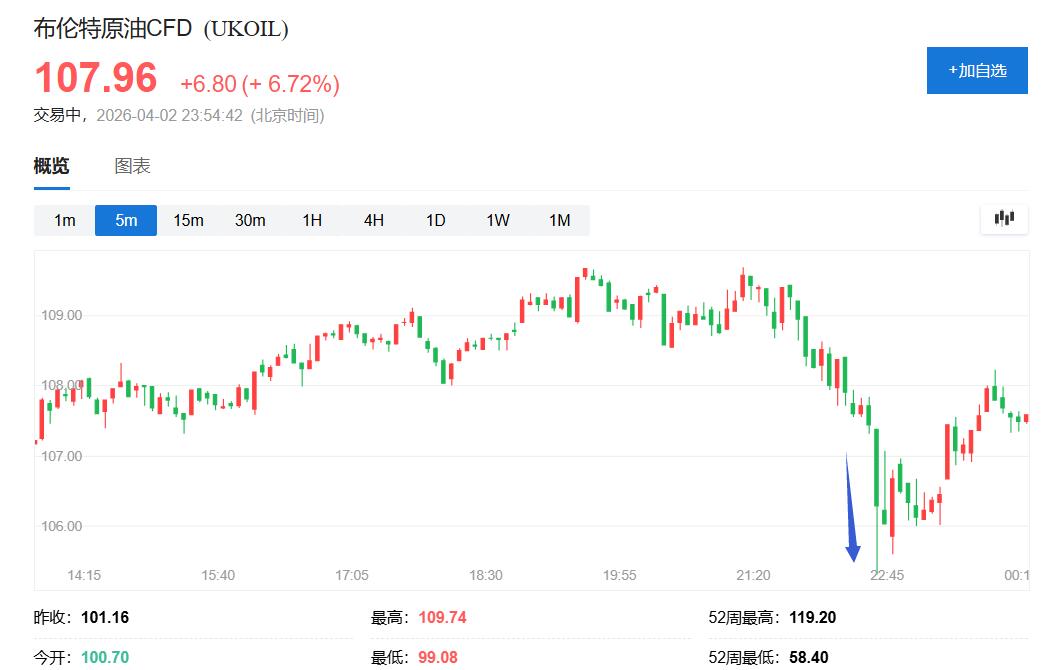Set chart period to 1H
This screenshot has width=1041, height=670.
click(312, 220)
